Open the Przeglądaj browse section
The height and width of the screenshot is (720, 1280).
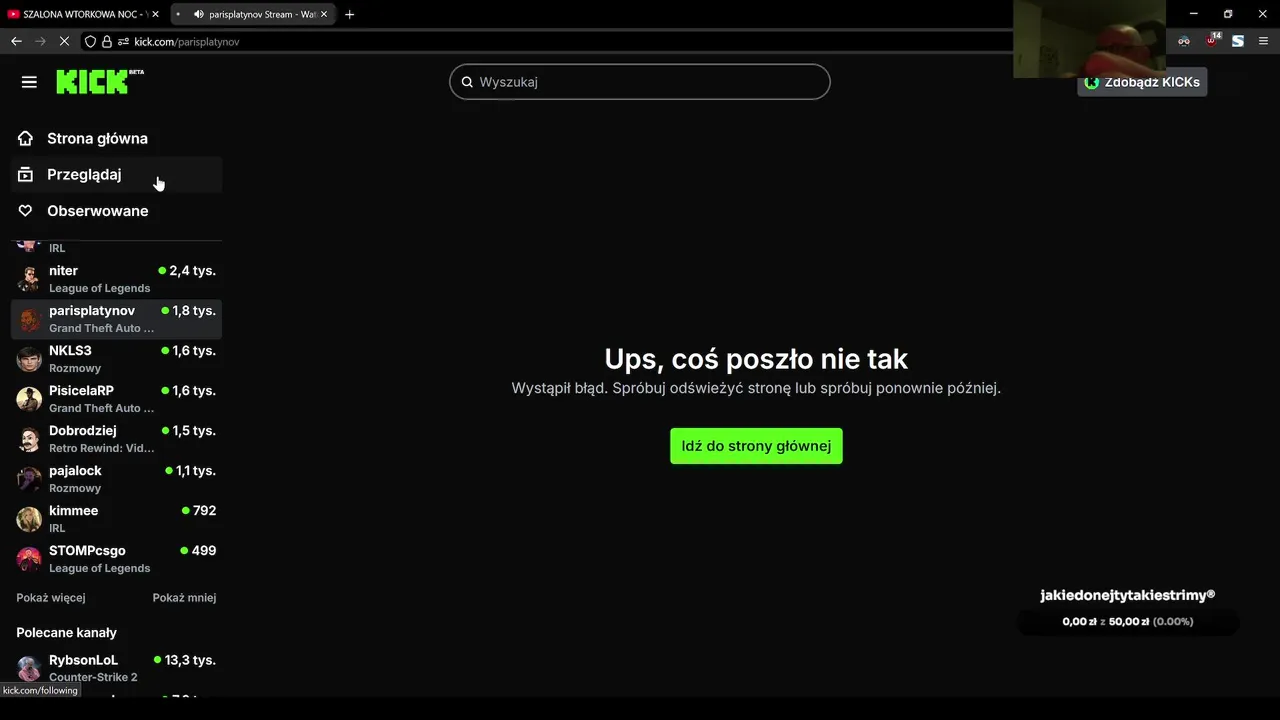point(116,174)
